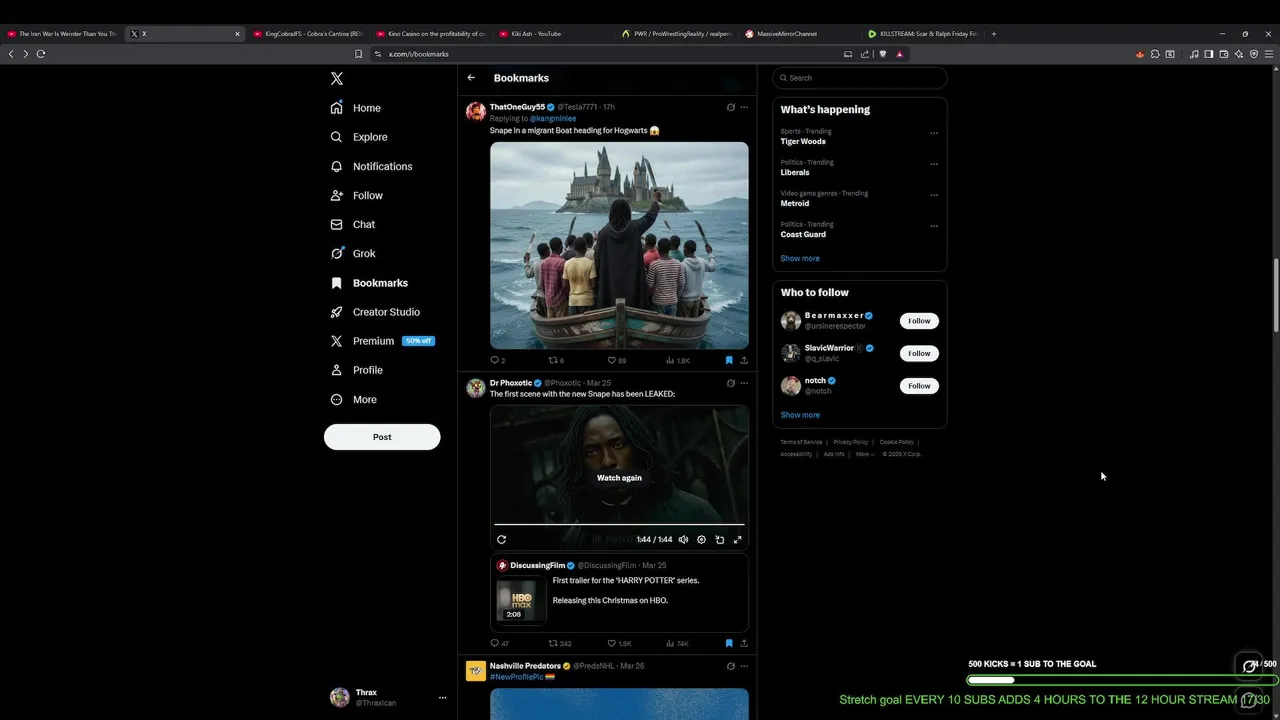Screen dimensions: 1280x720
Task: Expand the More menu in the sidebar
Action: click(354, 399)
